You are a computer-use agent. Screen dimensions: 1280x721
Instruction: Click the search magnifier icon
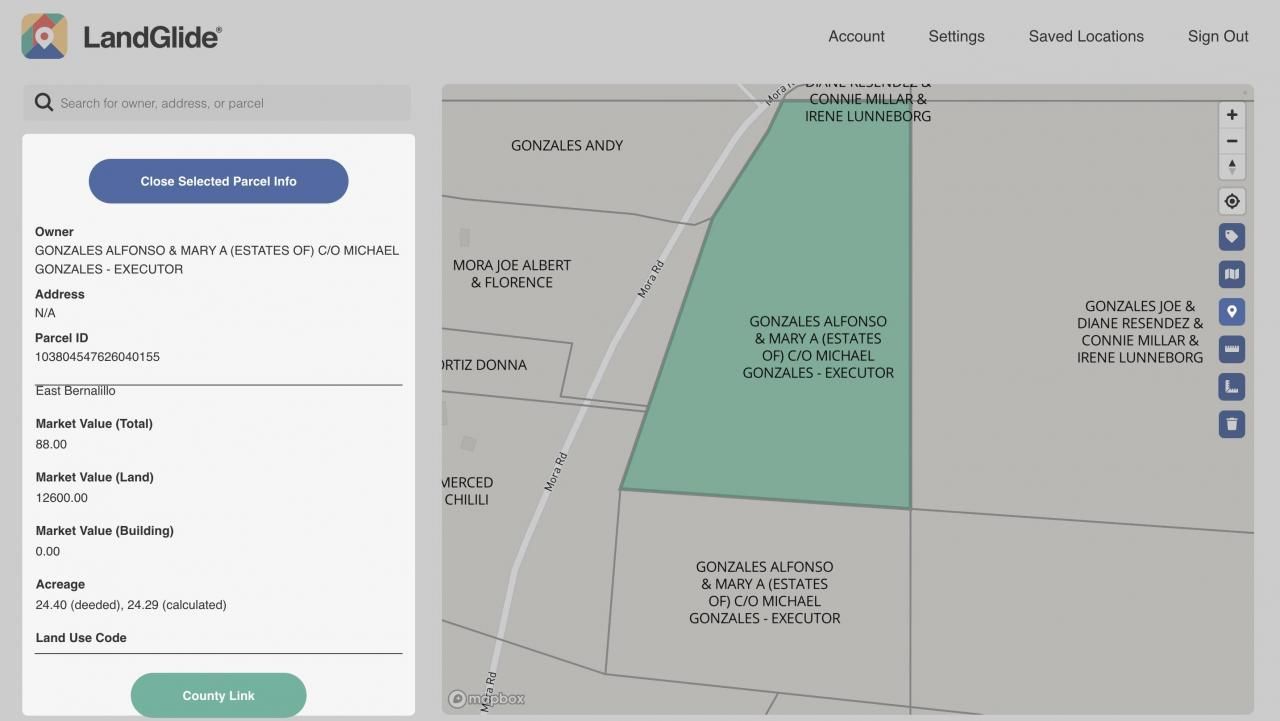44,103
